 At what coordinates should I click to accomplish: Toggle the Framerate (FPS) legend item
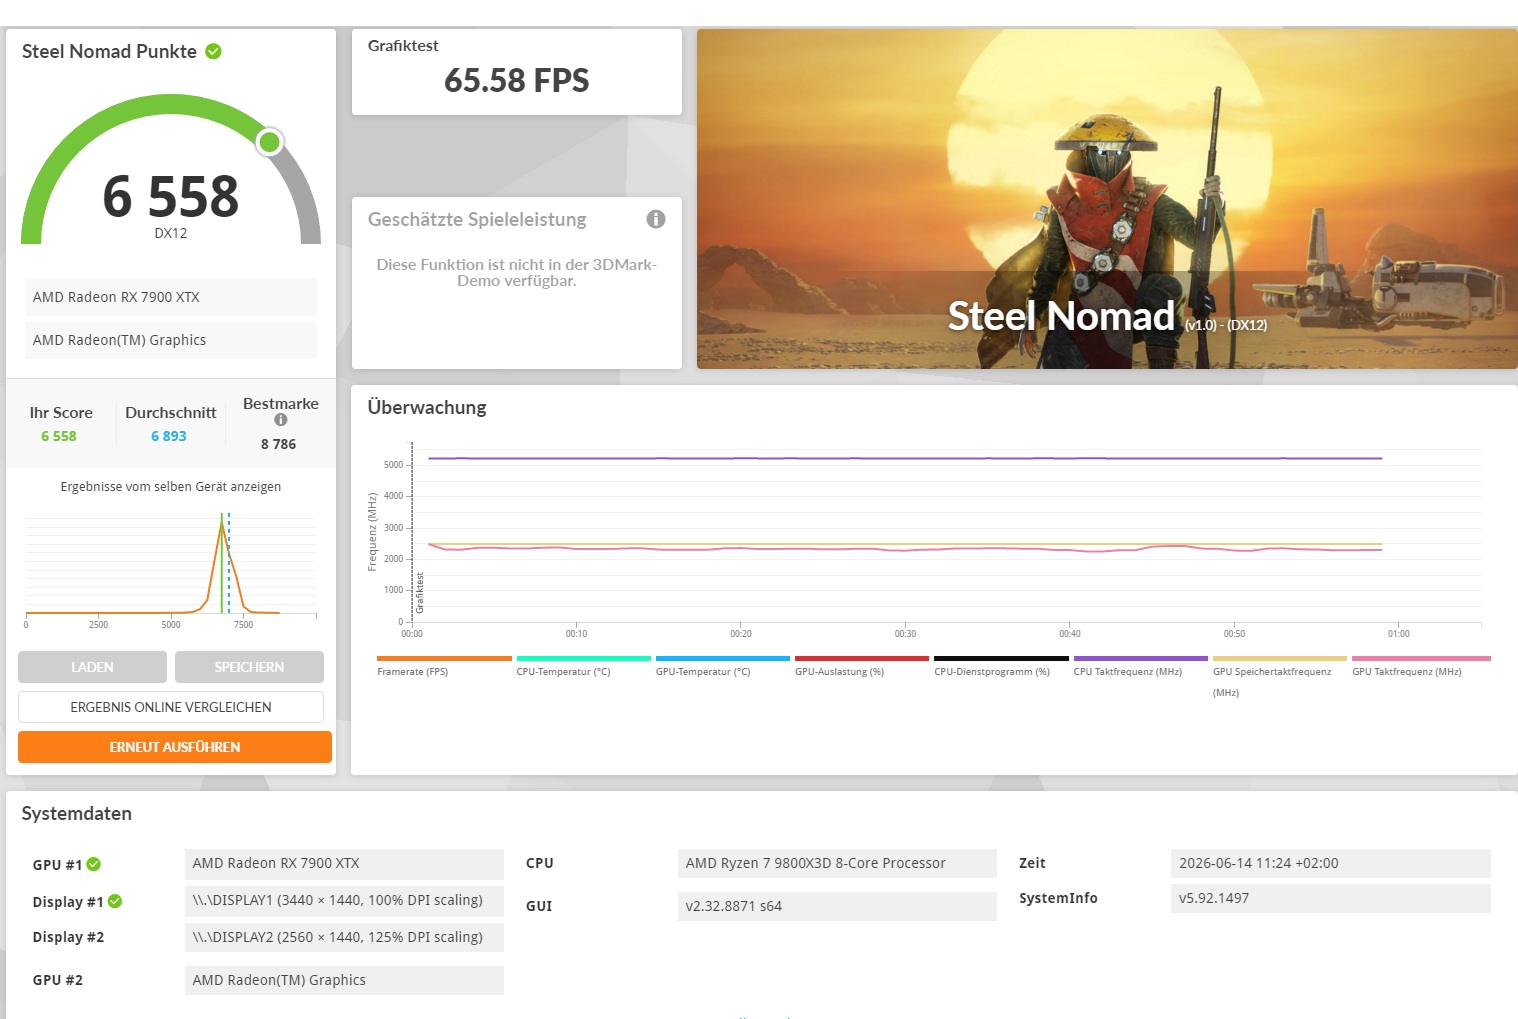point(443,666)
